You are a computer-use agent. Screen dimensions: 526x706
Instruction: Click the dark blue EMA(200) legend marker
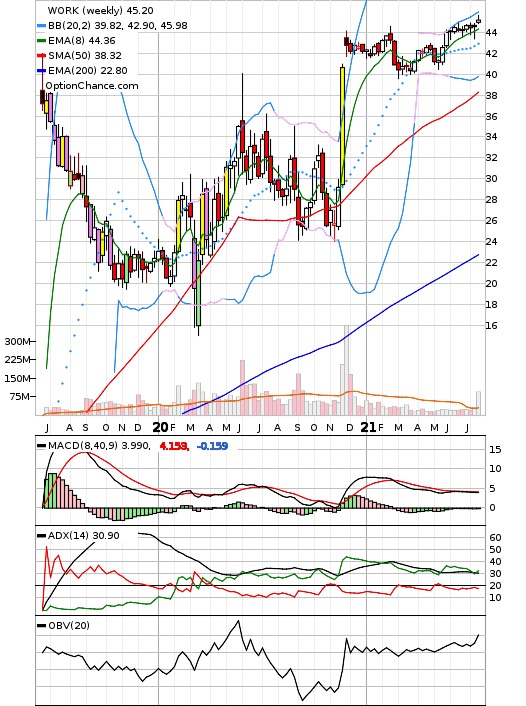(41, 71)
